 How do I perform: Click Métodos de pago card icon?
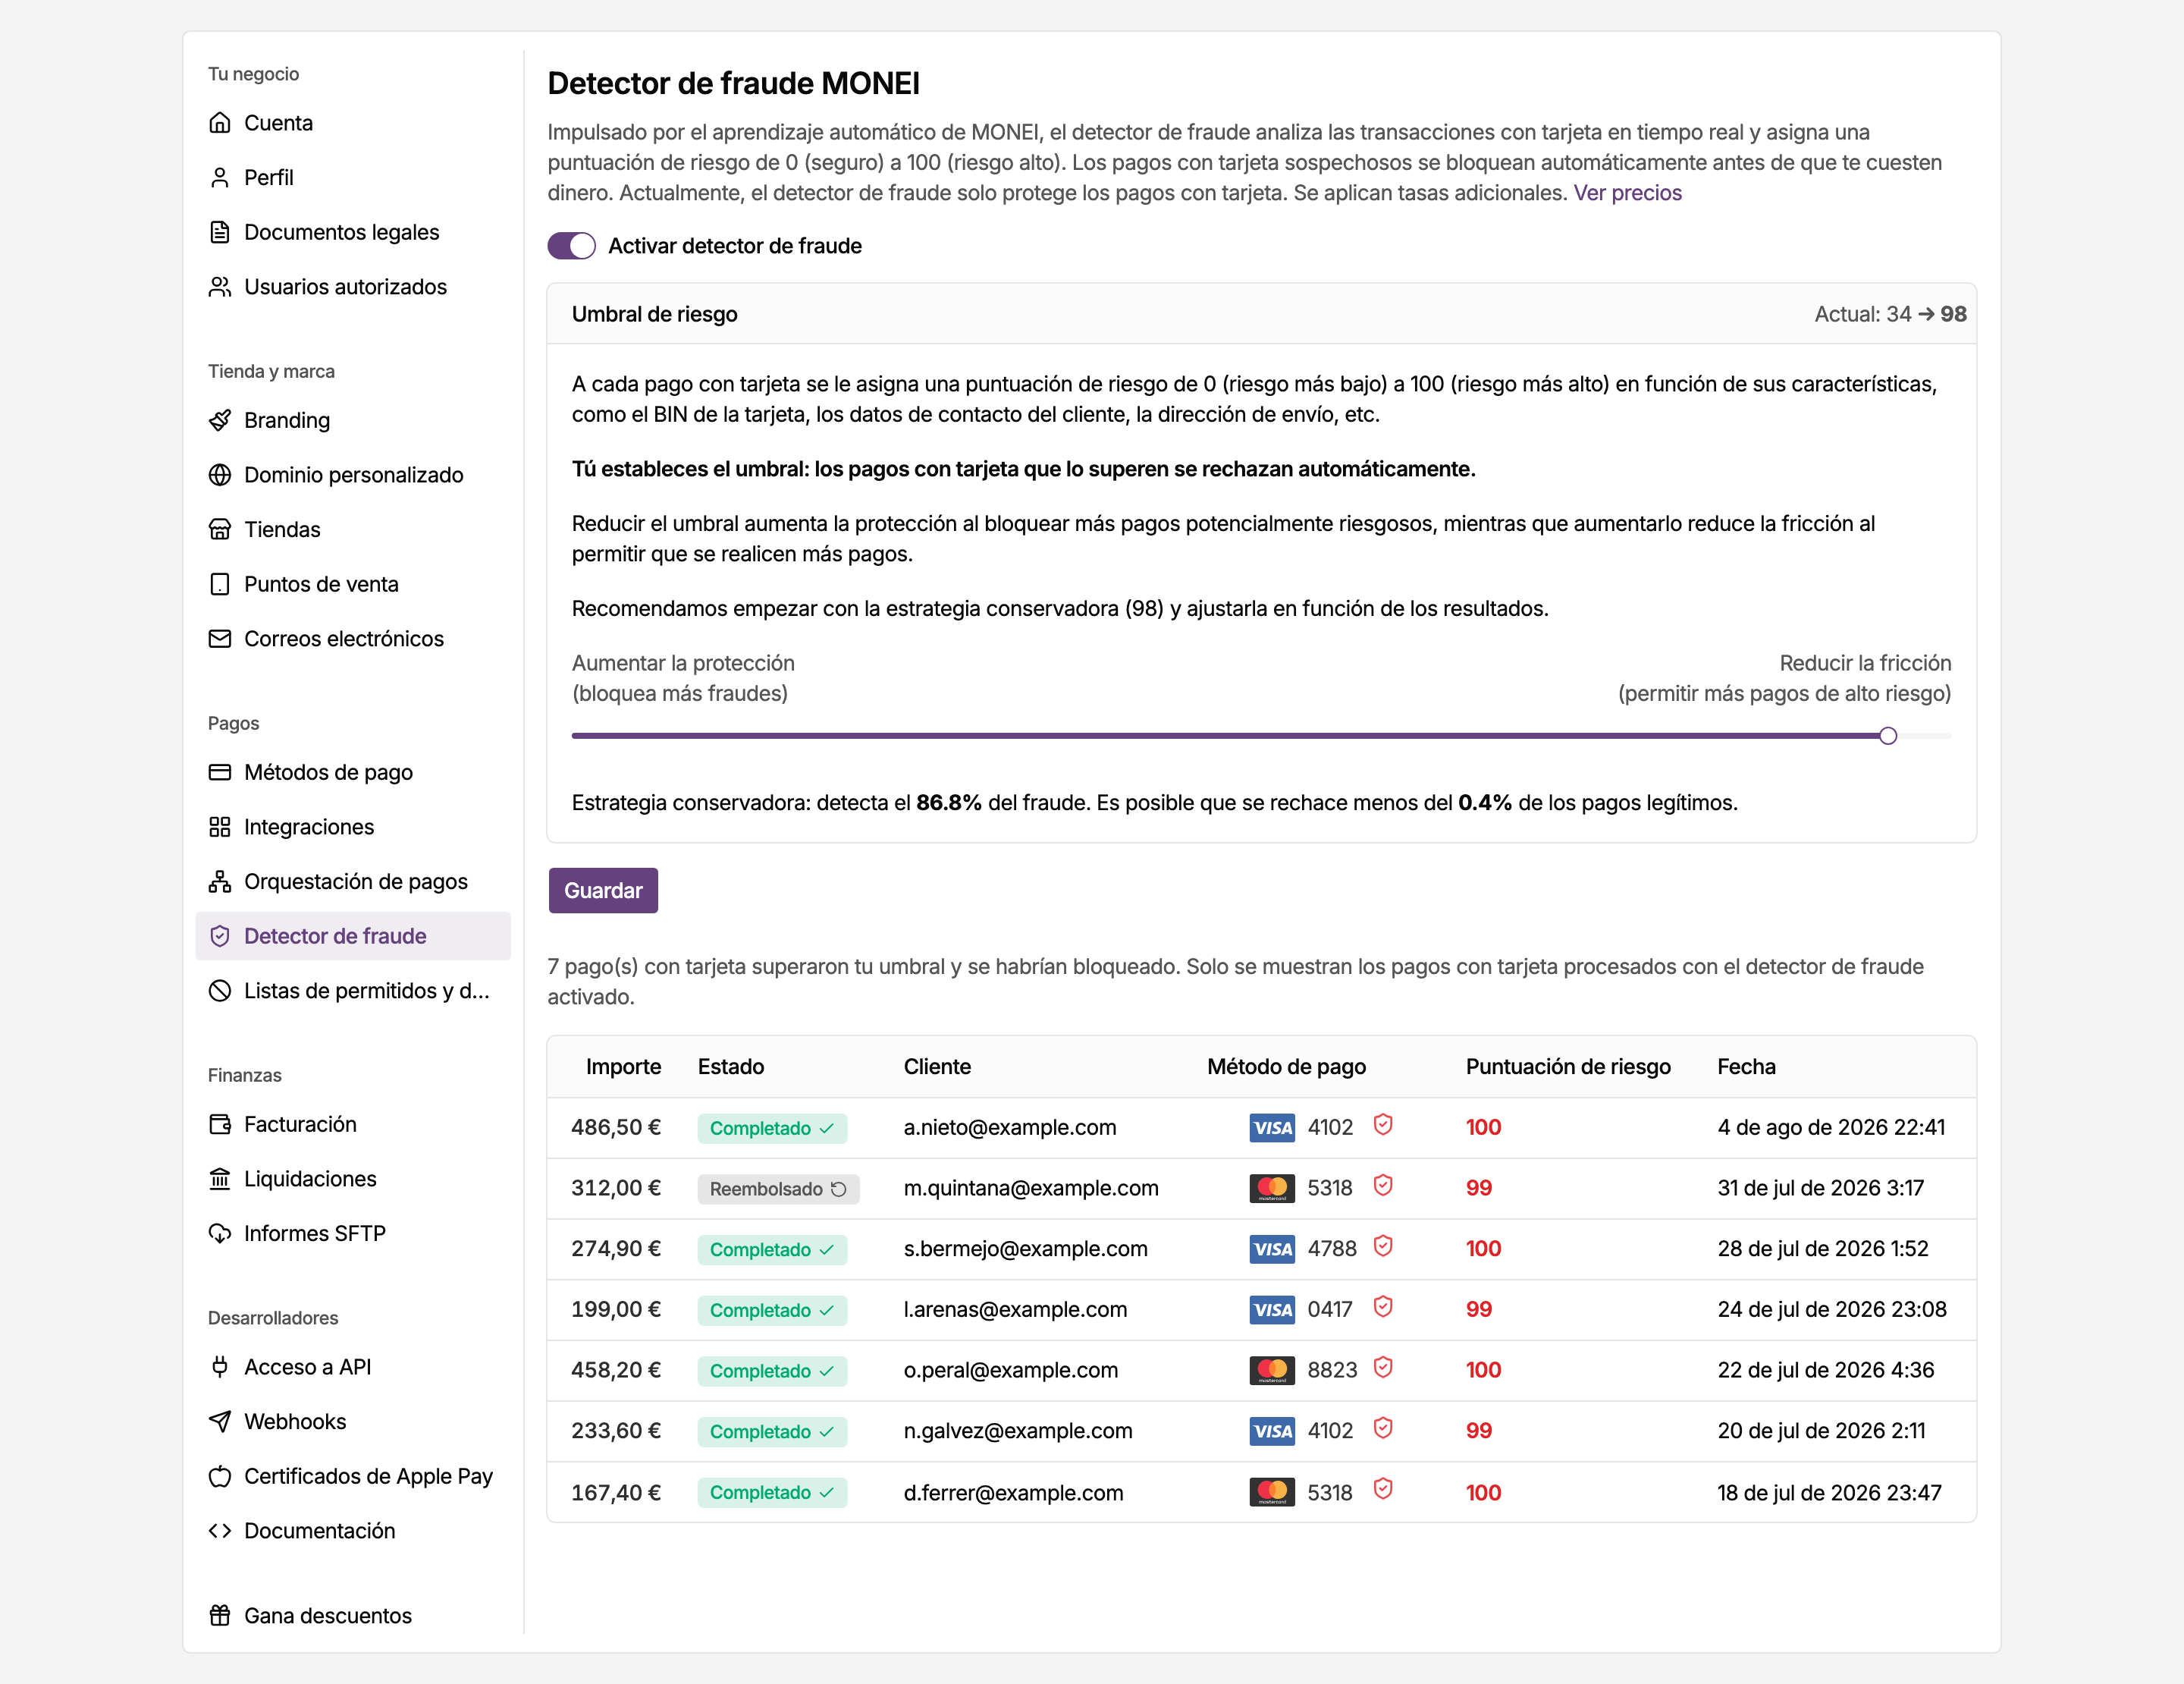(x=220, y=772)
